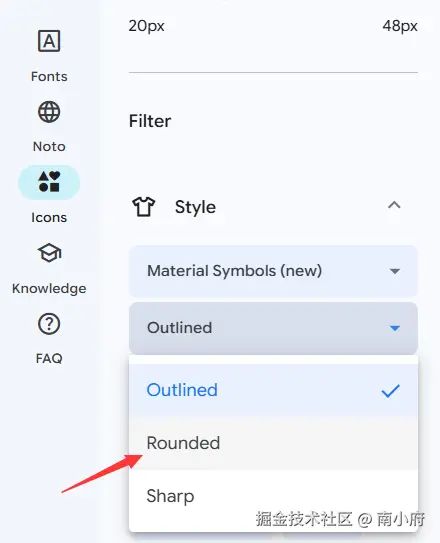Viewport: 440px width, 543px height.
Task: Choose the Outlined option in list
Action: coord(273,390)
